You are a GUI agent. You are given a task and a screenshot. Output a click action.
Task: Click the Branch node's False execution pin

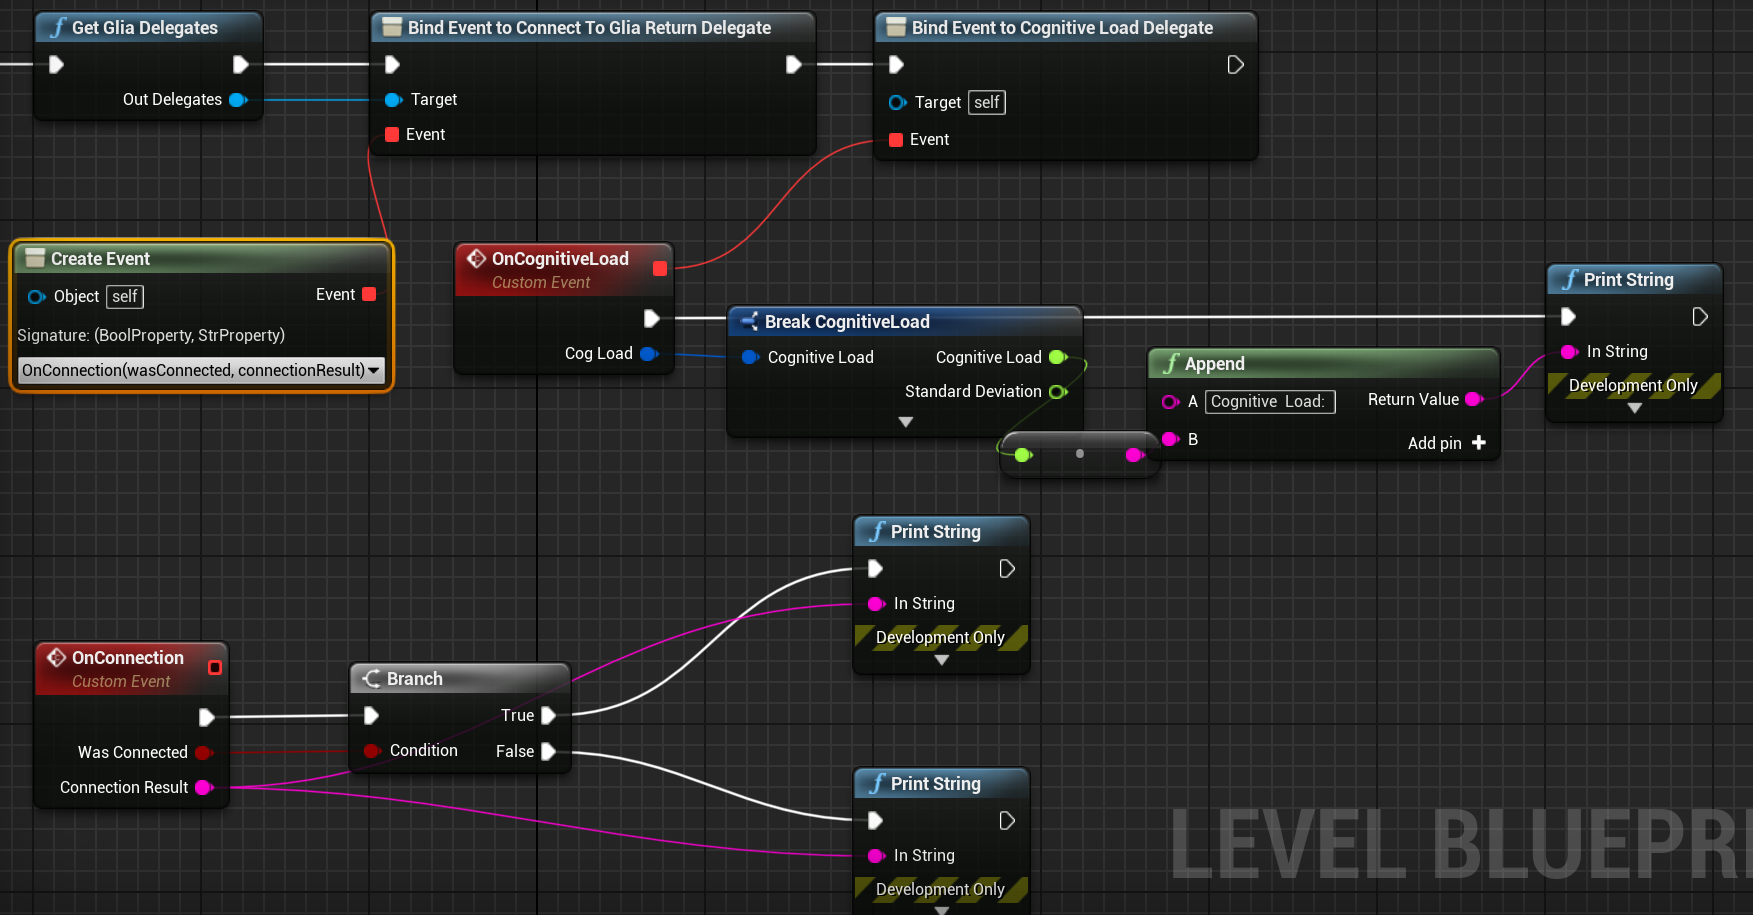(x=548, y=751)
